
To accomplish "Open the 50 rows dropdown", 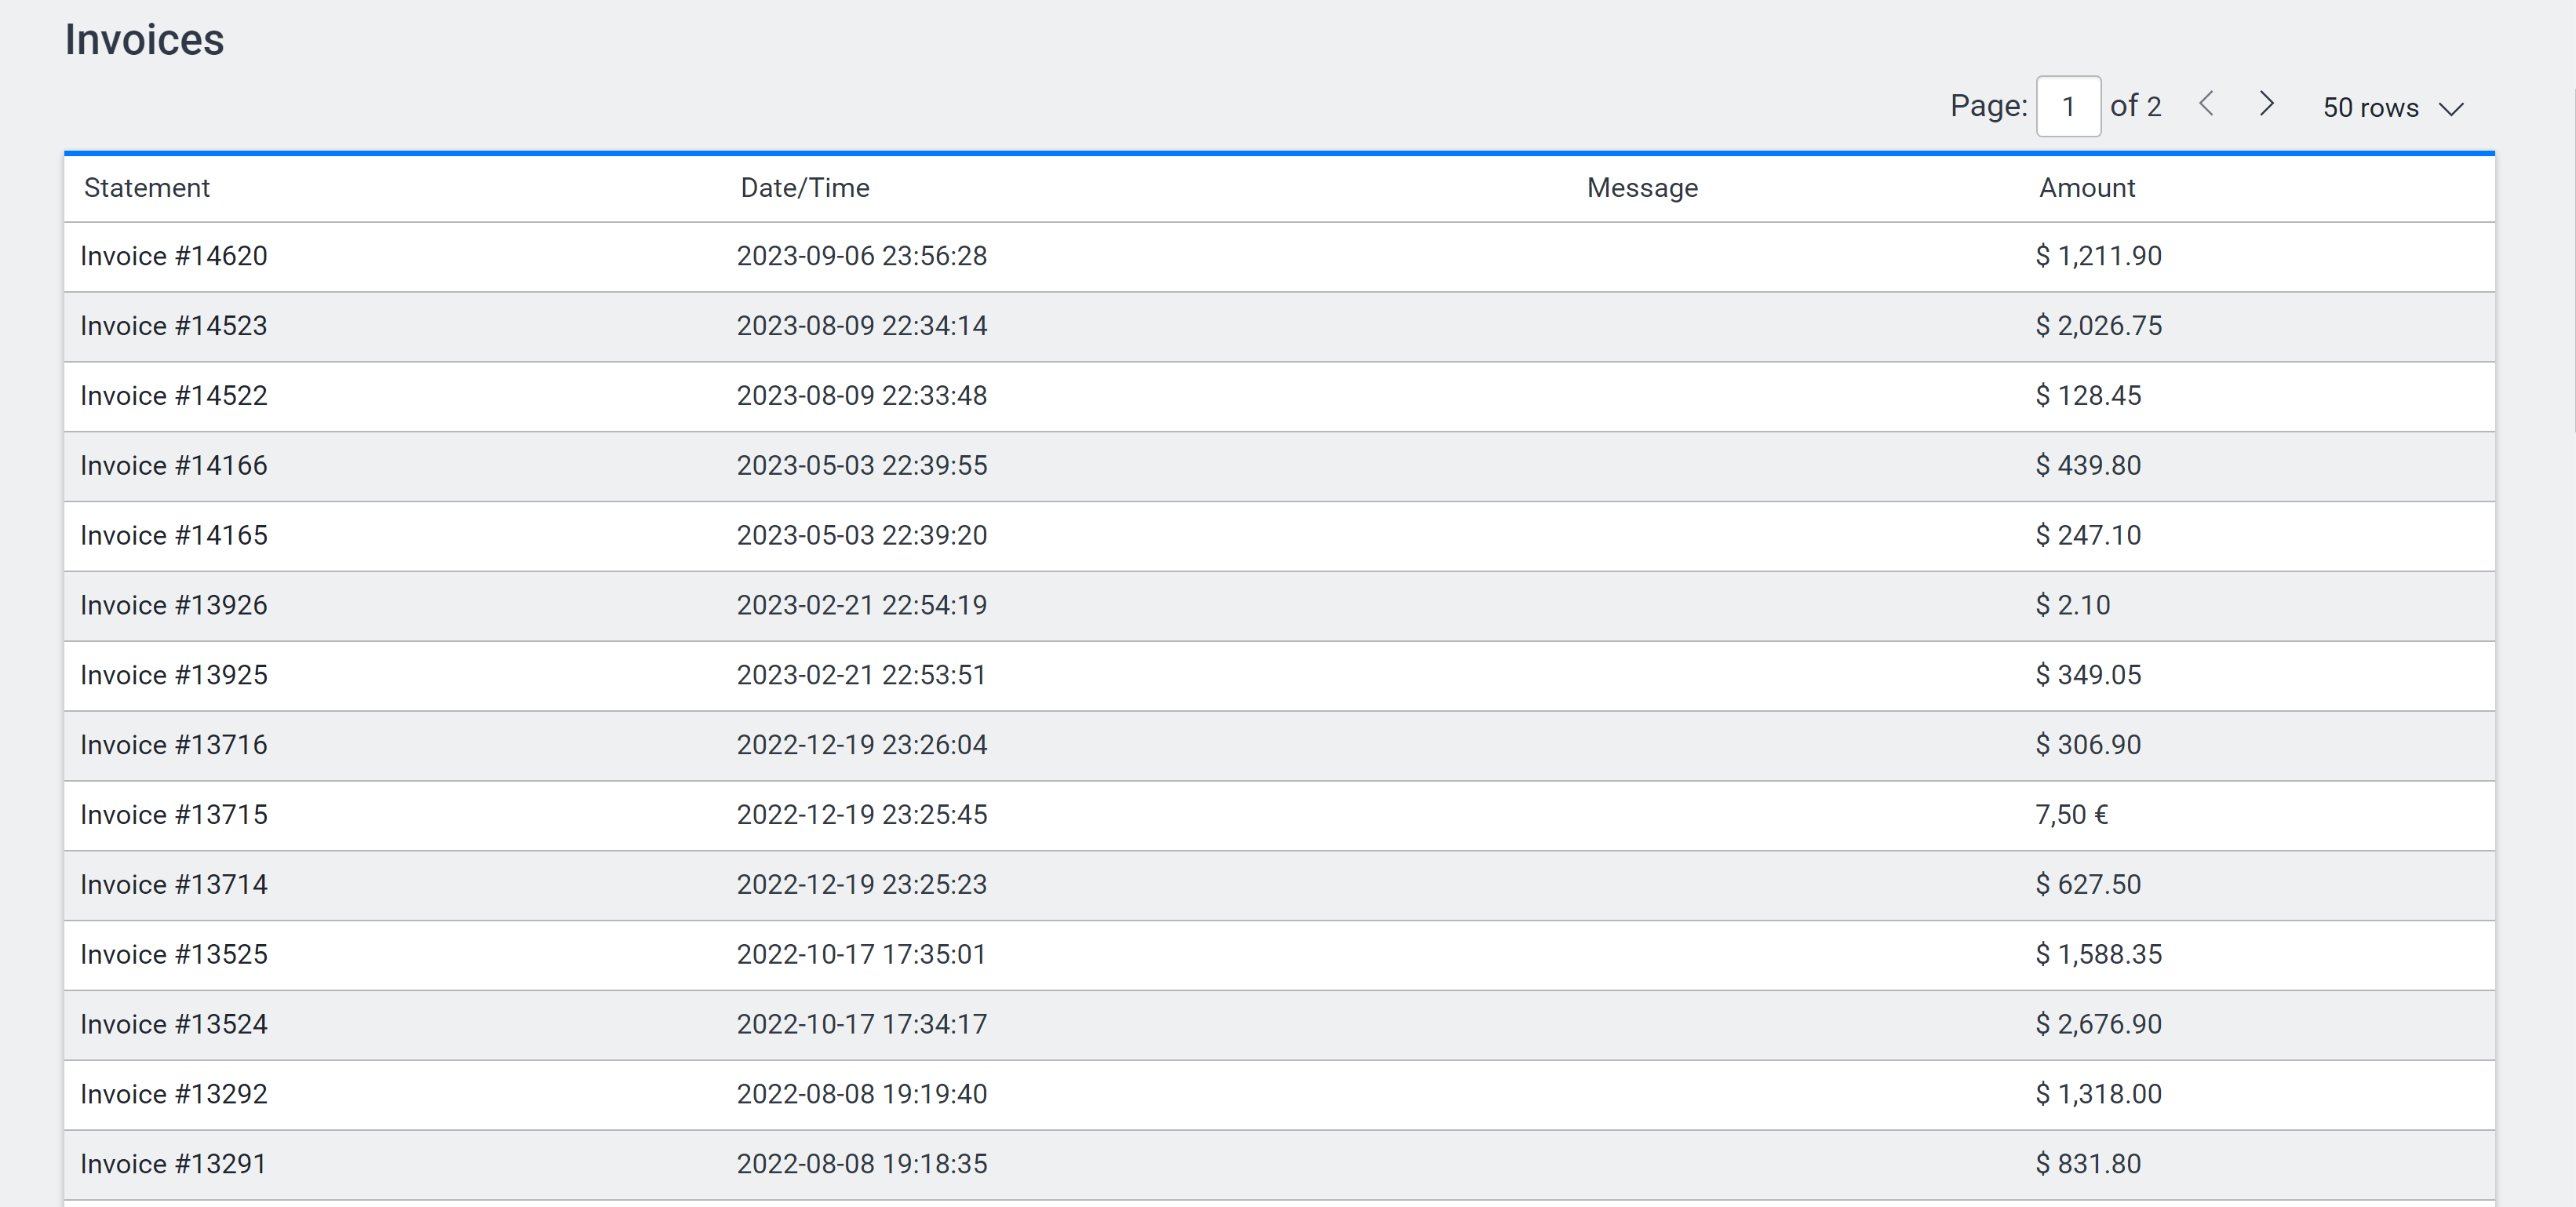I will click(x=2391, y=108).
